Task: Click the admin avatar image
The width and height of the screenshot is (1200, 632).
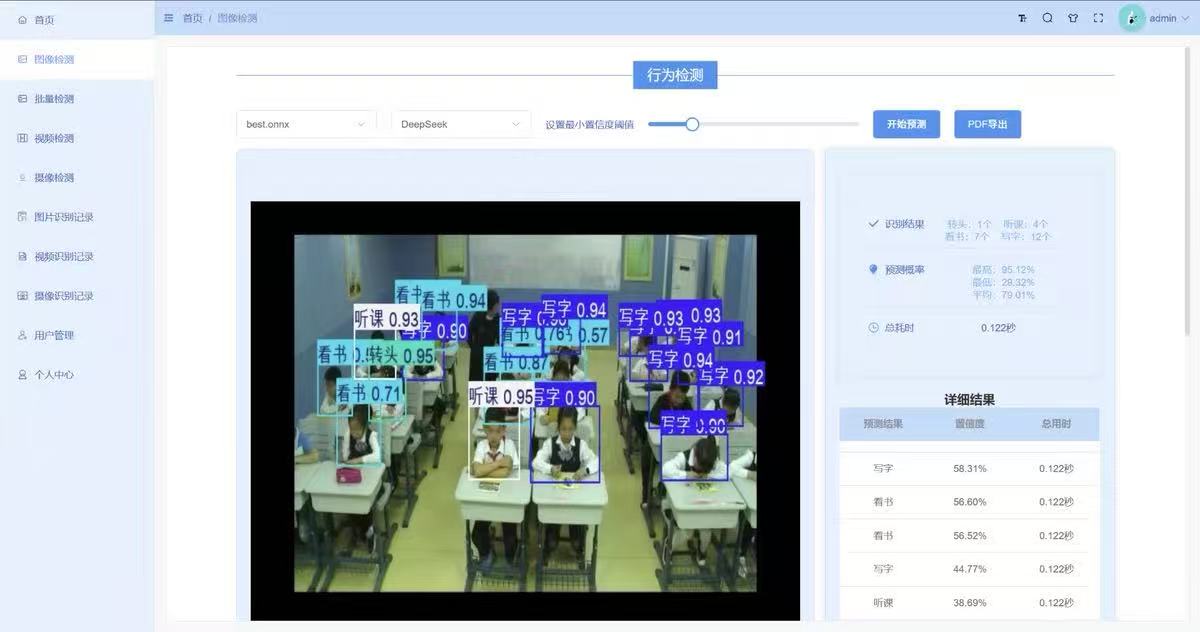Action: click(1132, 18)
